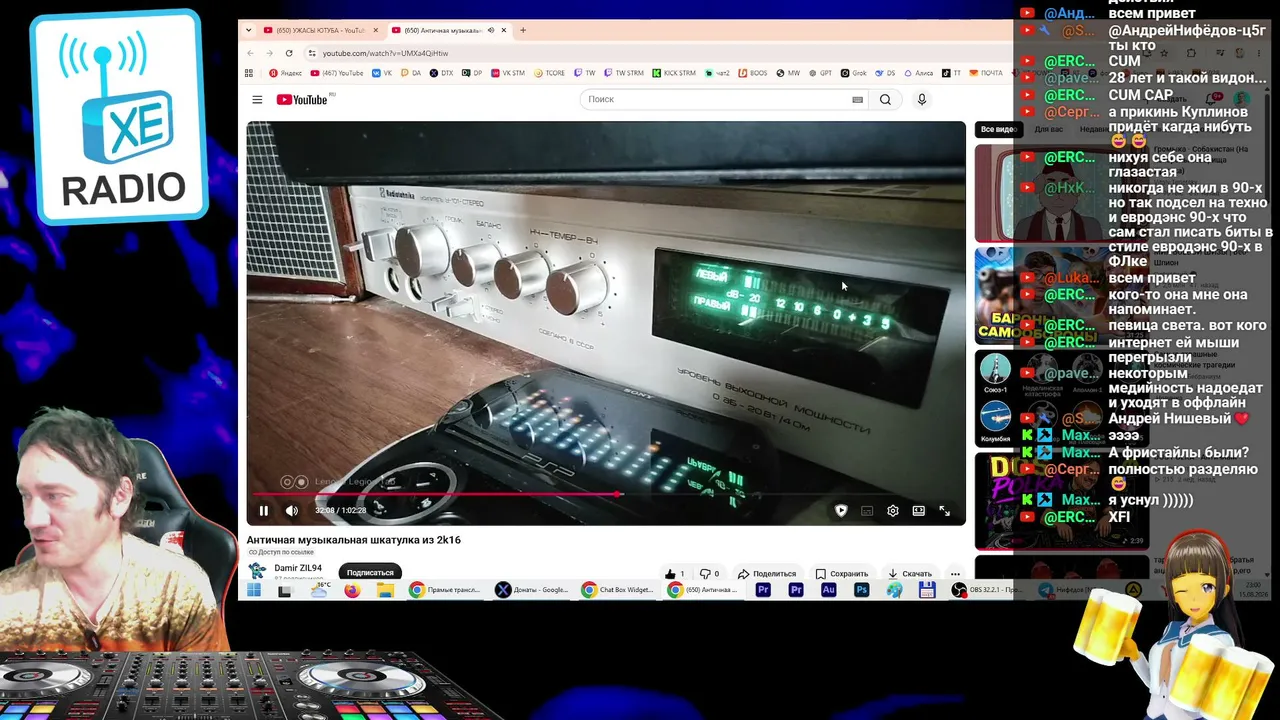This screenshot has height=720, width=1280.
Task: Open the TCORE bookmark
Action: [x=549, y=73]
